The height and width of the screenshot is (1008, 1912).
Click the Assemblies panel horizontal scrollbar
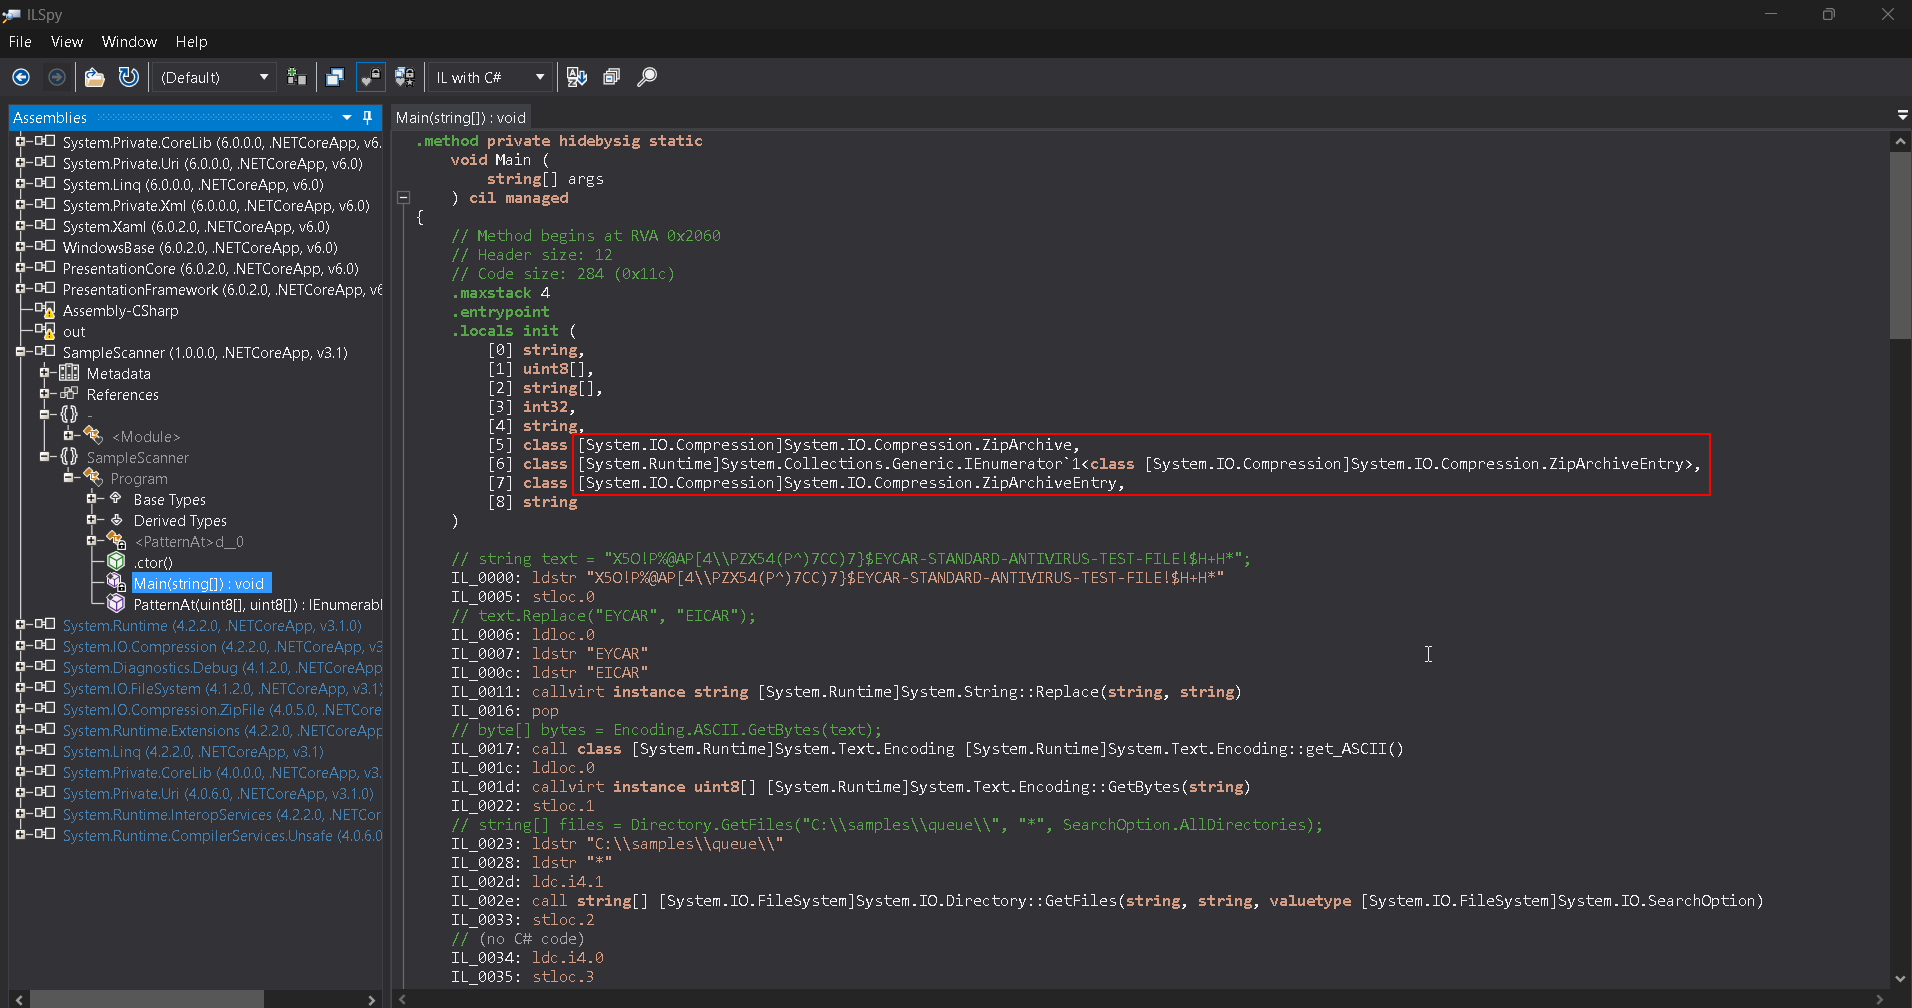coord(146,999)
